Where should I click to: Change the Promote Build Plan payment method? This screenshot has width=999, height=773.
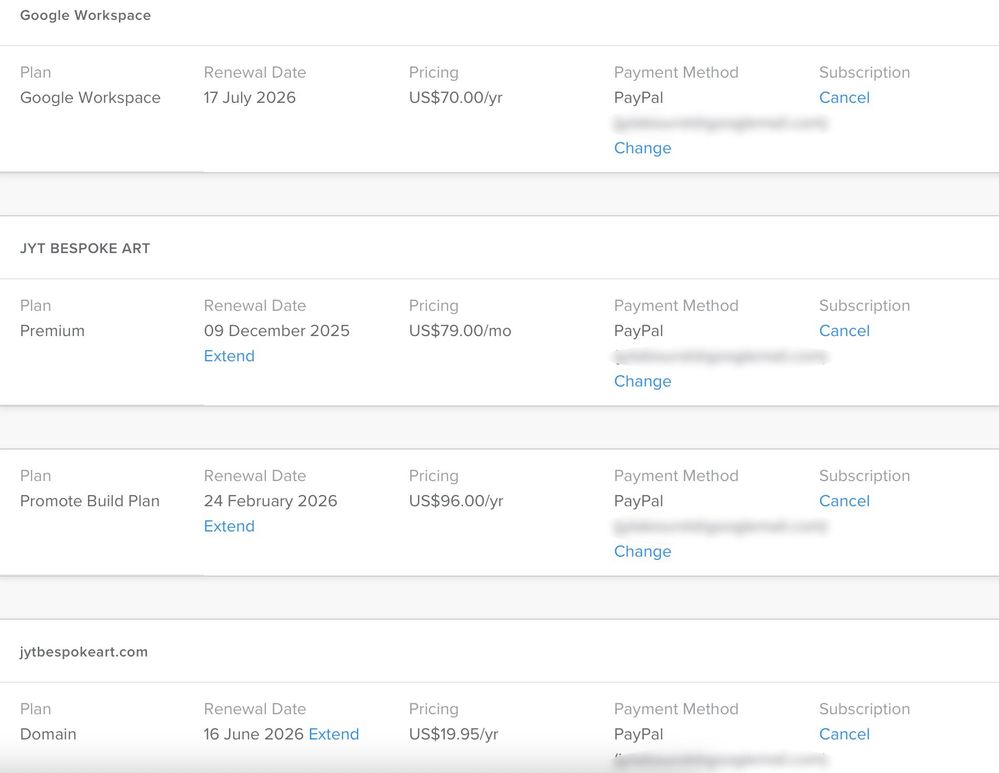point(641,551)
